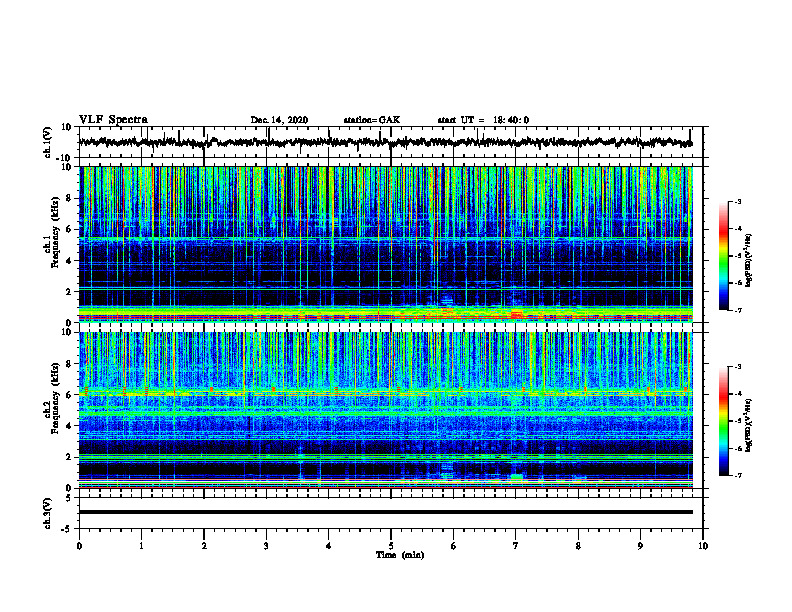Click the log(PSD) label beside ch.1 color bar
The width and height of the screenshot is (792, 612).
point(749,260)
